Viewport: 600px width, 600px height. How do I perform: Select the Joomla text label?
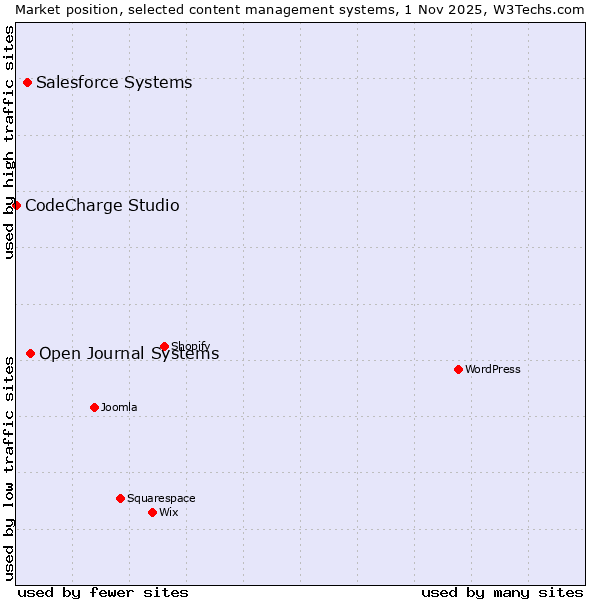point(119,407)
